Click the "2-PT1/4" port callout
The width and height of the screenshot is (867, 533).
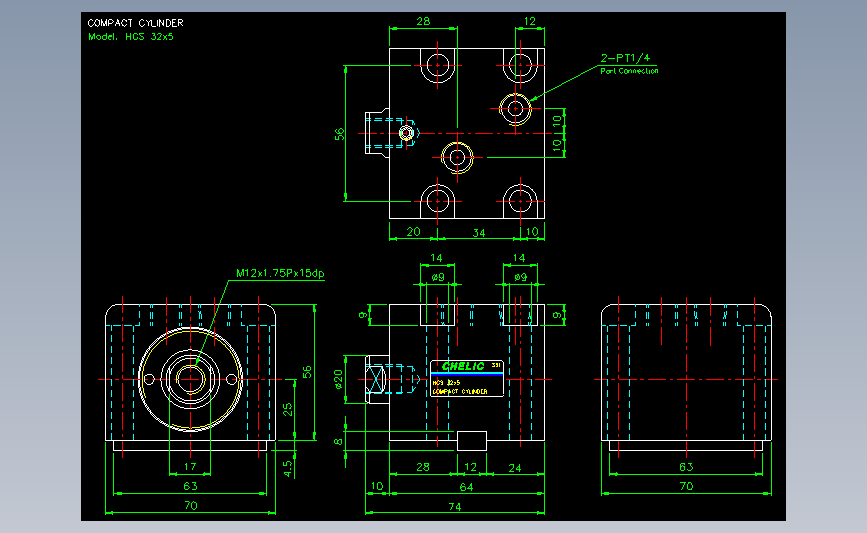click(625, 58)
